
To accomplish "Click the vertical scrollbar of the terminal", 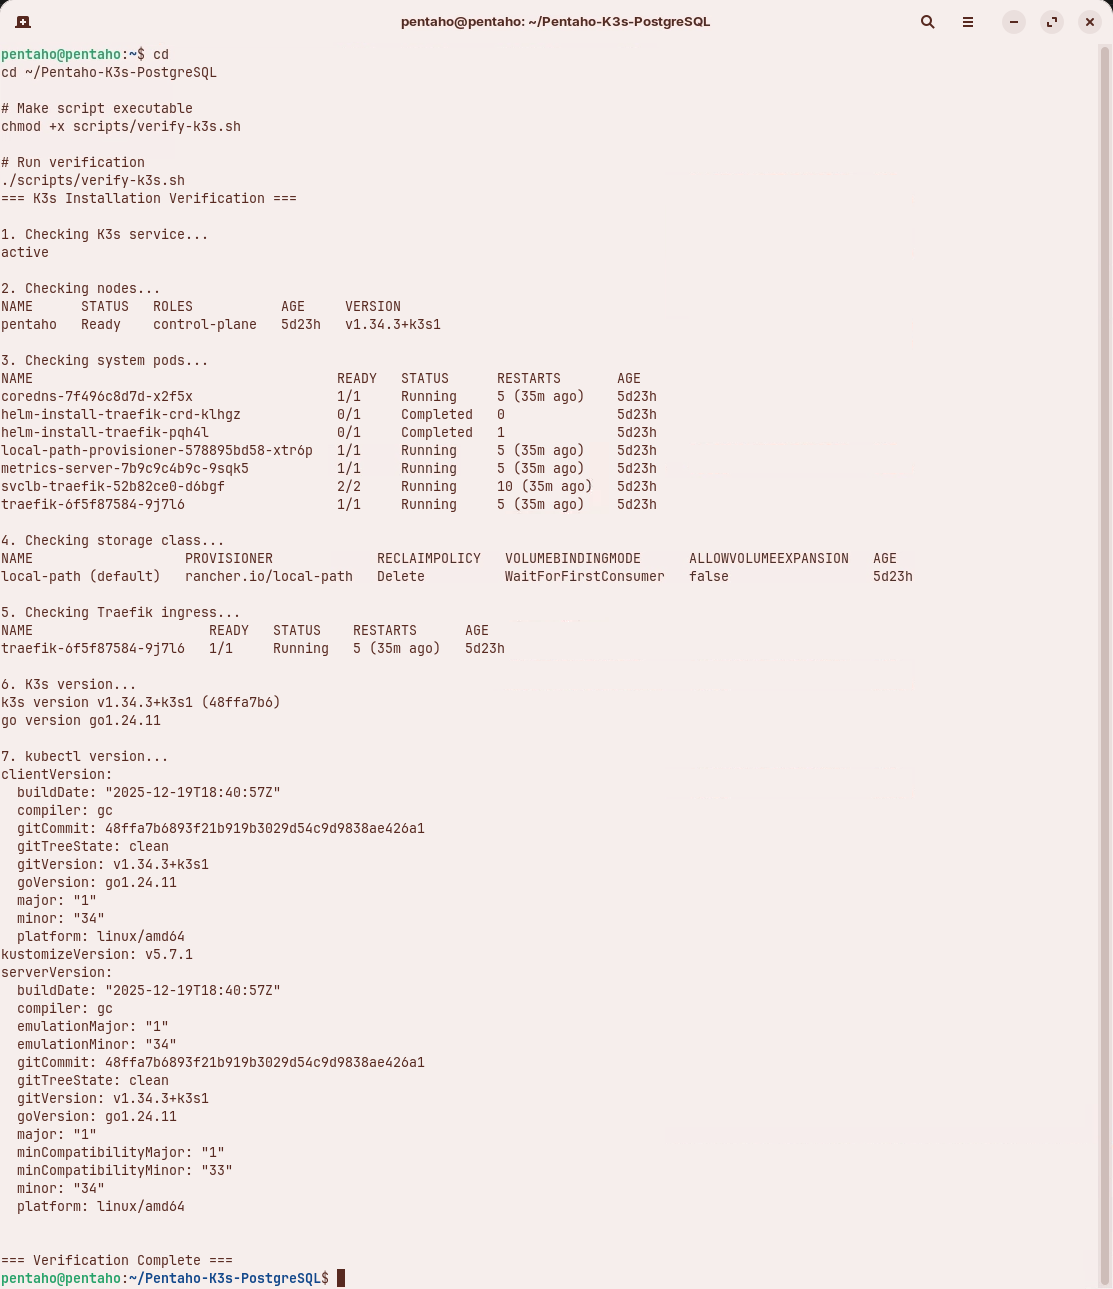I will [1105, 660].
